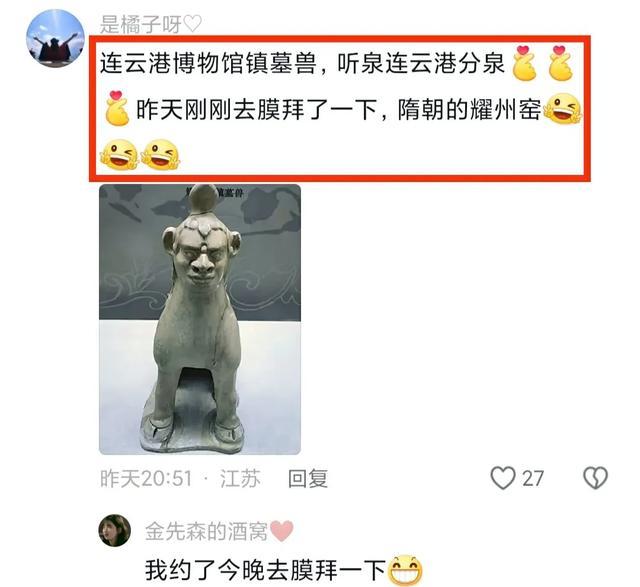Open the 金先森的酒窝 profile avatar
Screen dimensions: 640x587
[115, 530]
